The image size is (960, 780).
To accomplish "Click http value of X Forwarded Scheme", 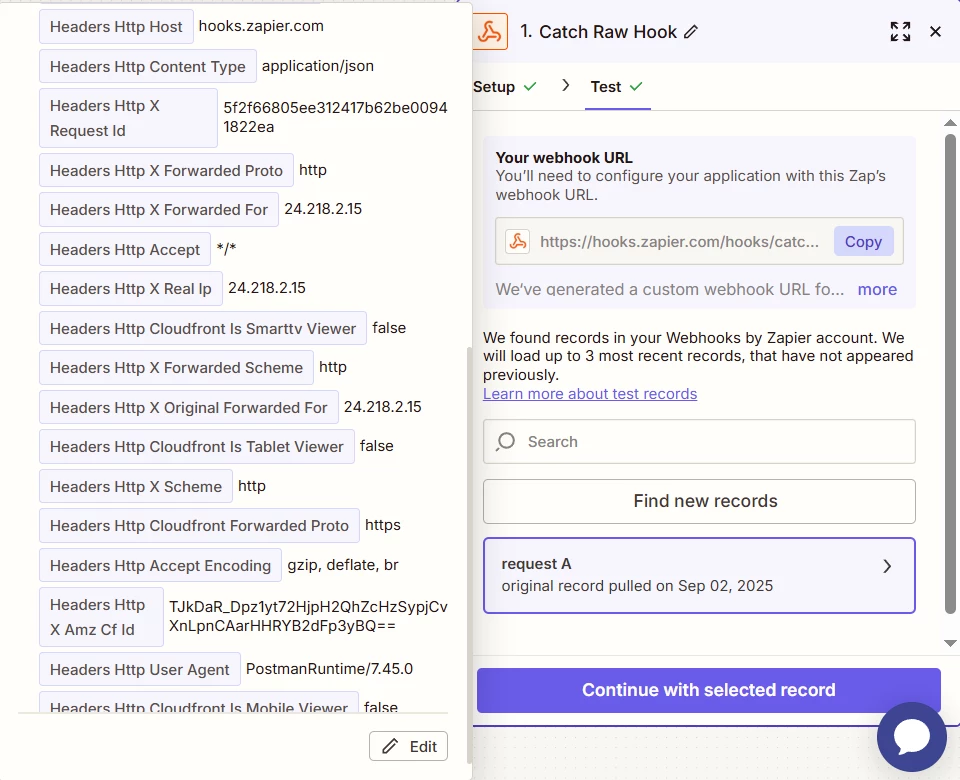I will 332,367.
